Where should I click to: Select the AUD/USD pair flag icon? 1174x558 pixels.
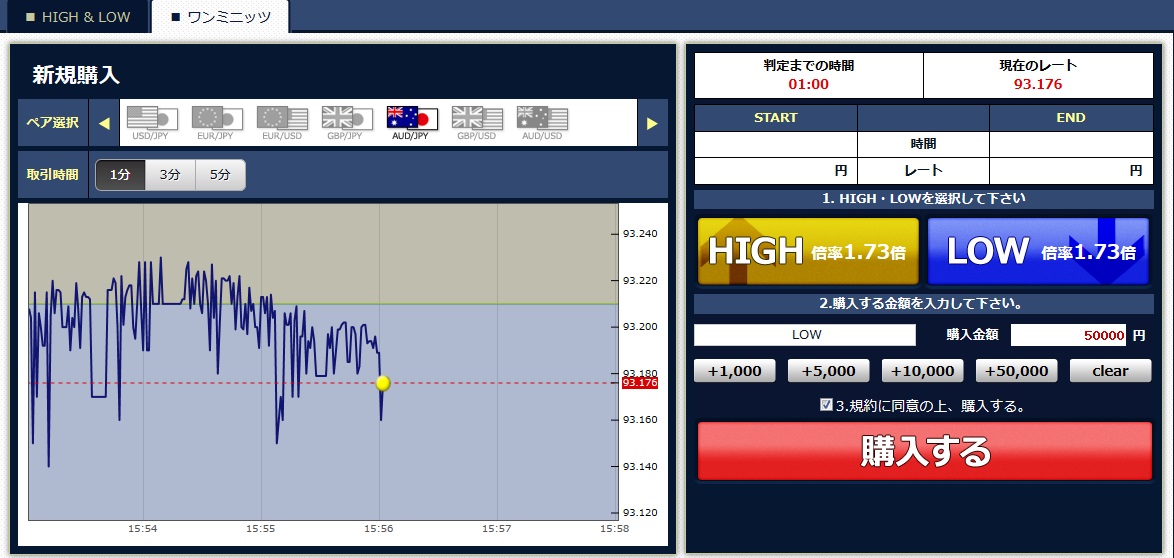[542, 118]
